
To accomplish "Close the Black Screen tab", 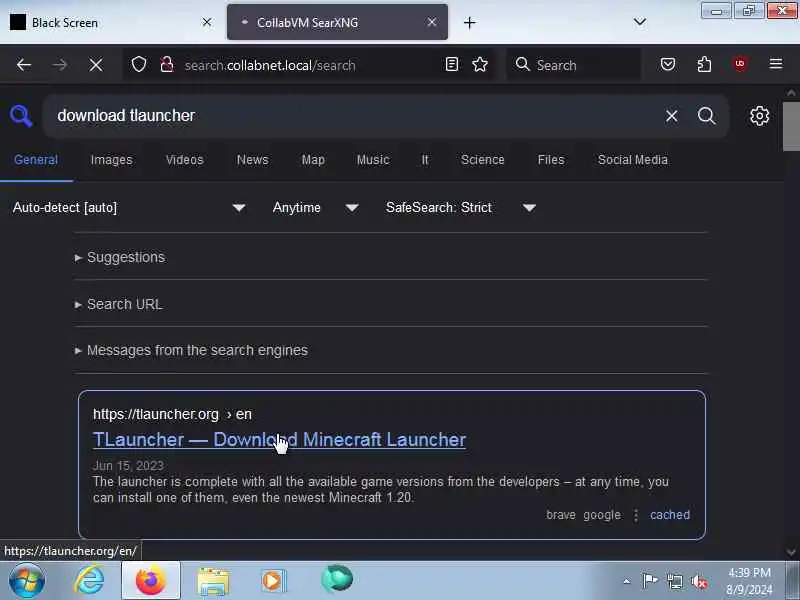I will [x=207, y=22].
